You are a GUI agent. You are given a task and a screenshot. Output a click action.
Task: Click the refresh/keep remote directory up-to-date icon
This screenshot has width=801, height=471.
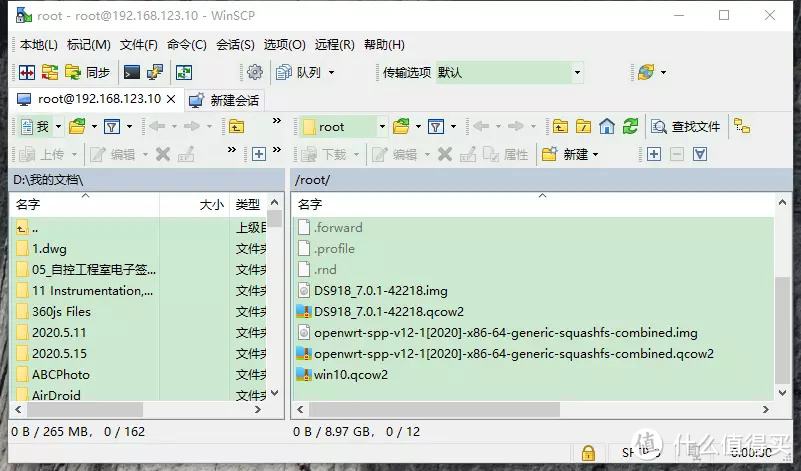click(x=184, y=73)
